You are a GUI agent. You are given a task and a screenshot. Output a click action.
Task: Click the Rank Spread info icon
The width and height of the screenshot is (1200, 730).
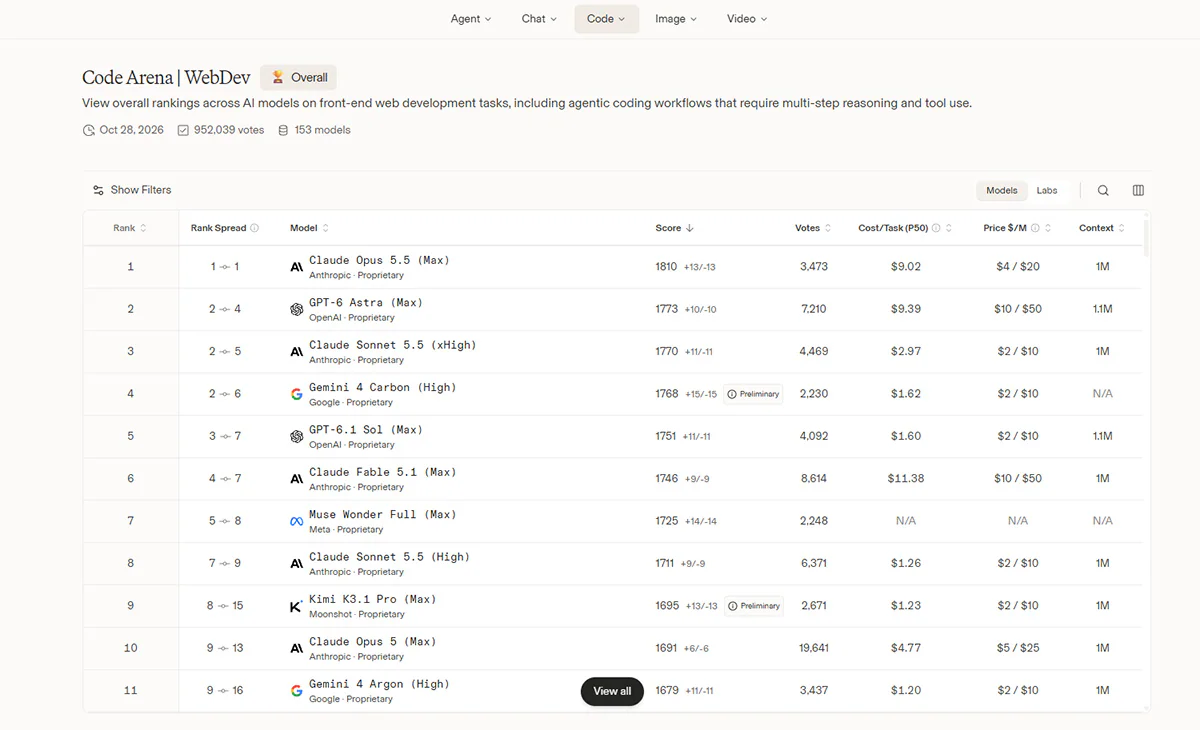[x=254, y=228]
